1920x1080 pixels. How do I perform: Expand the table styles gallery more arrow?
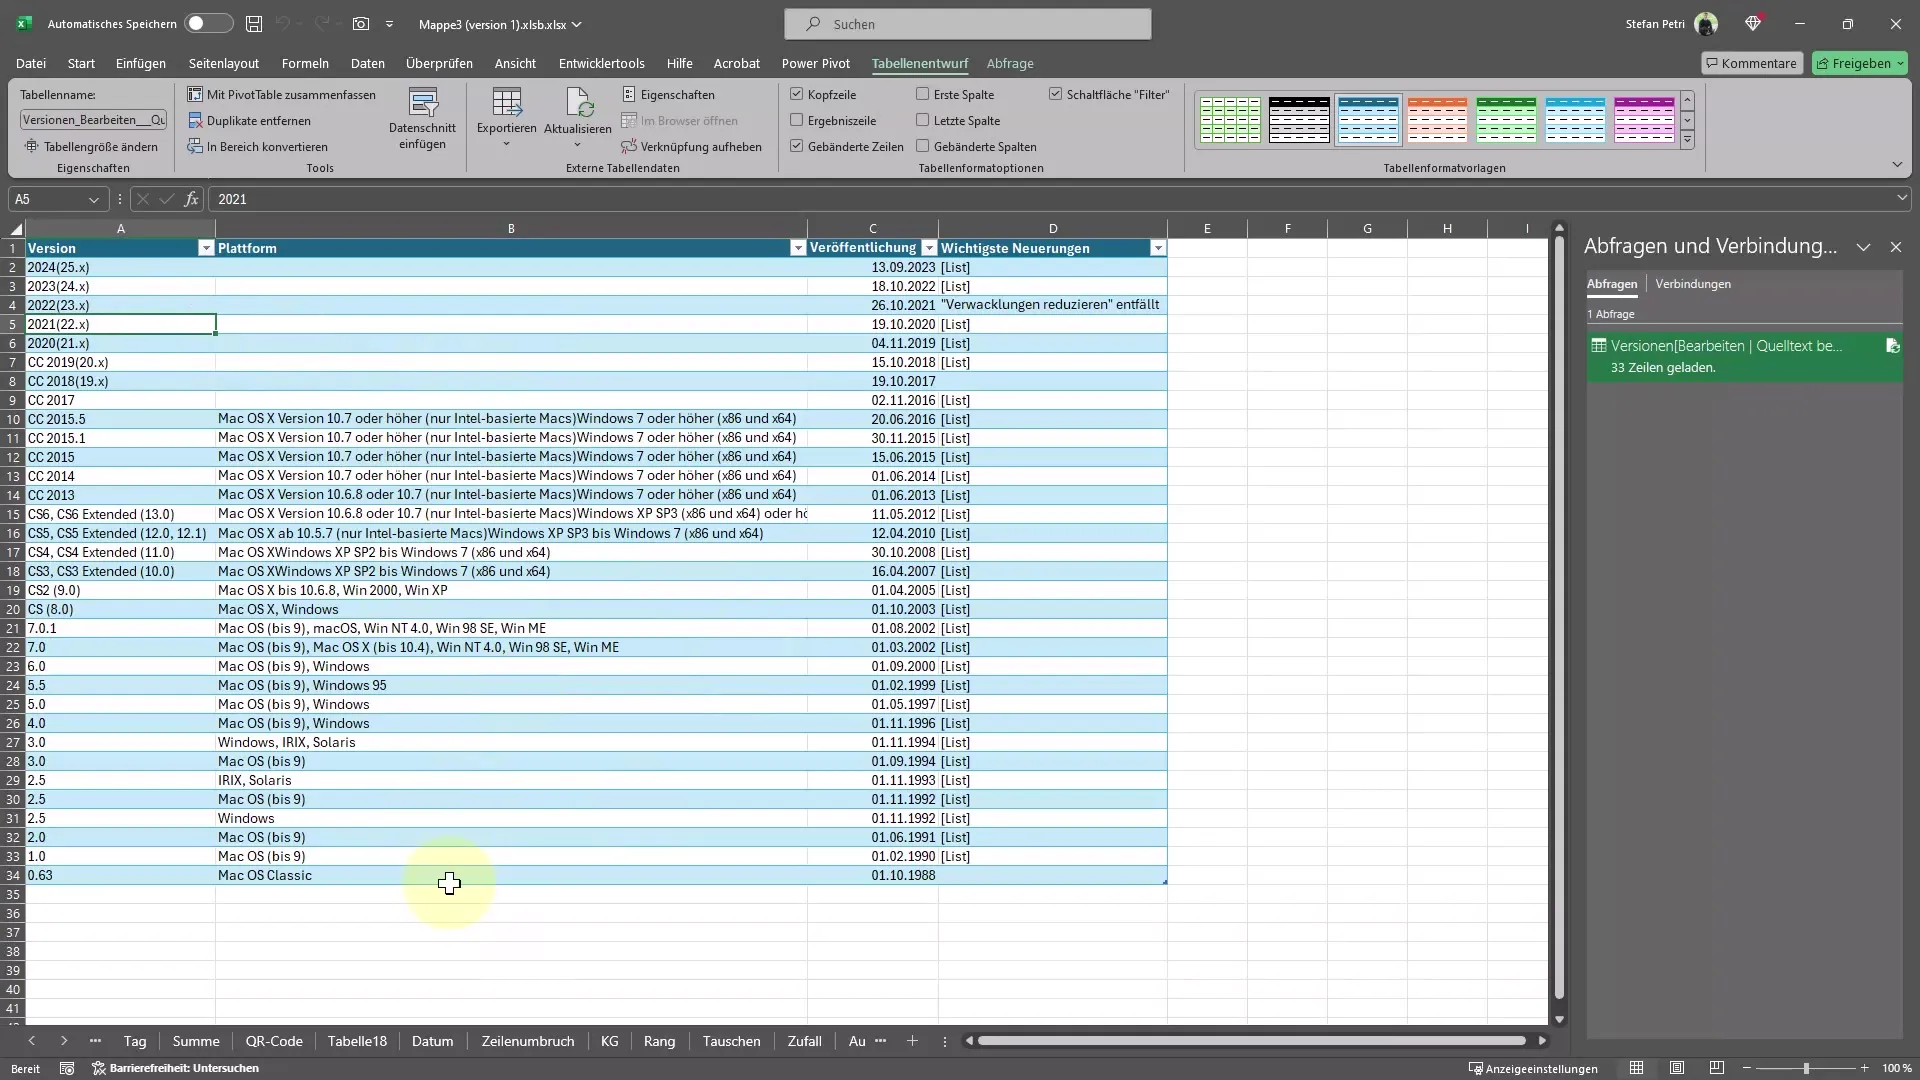click(1688, 140)
